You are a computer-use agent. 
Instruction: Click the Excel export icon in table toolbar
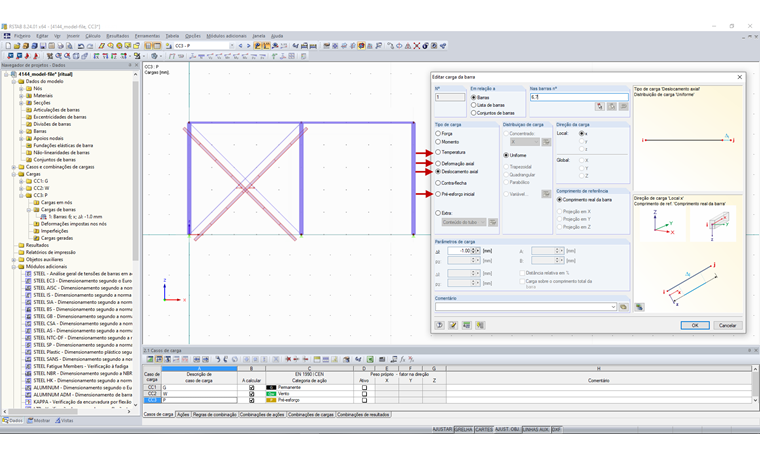click(370, 360)
